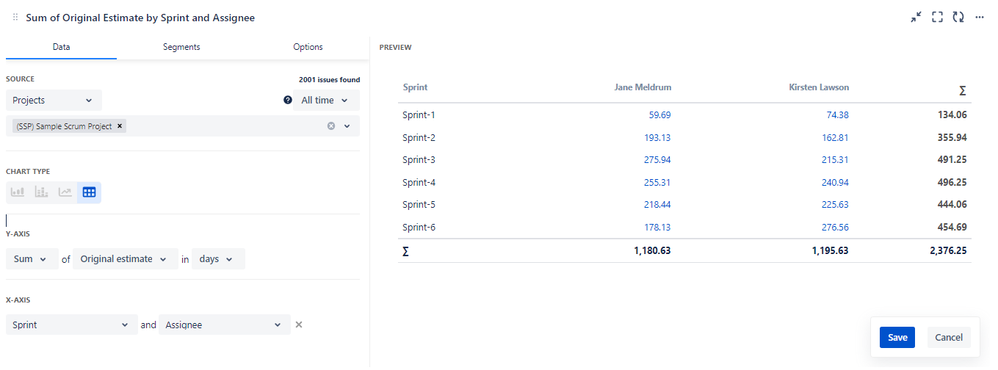
Task: Click the grand total 2,376.25
Action: [948, 251]
